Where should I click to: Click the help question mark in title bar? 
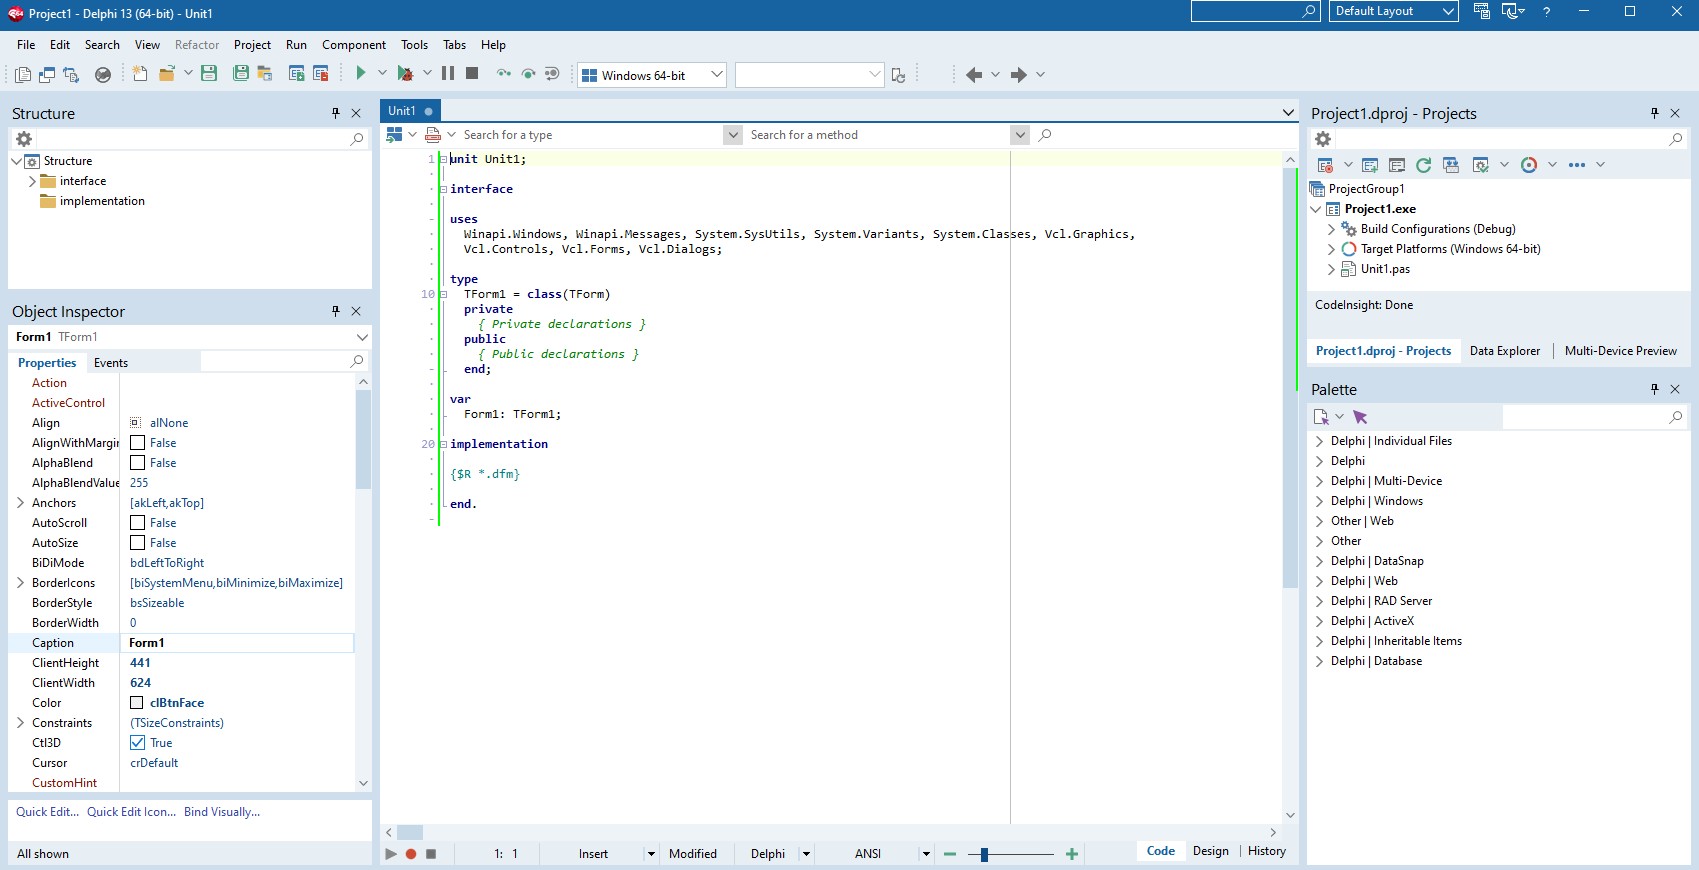tap(1546, 12)
